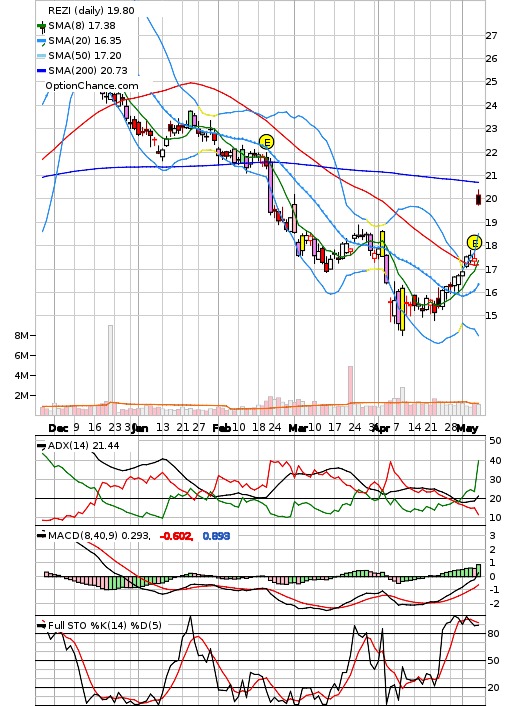Viewport: 526px width, 706px height.
Task: Click the ADX(14) black line legend icon
Action: (41, 446)
